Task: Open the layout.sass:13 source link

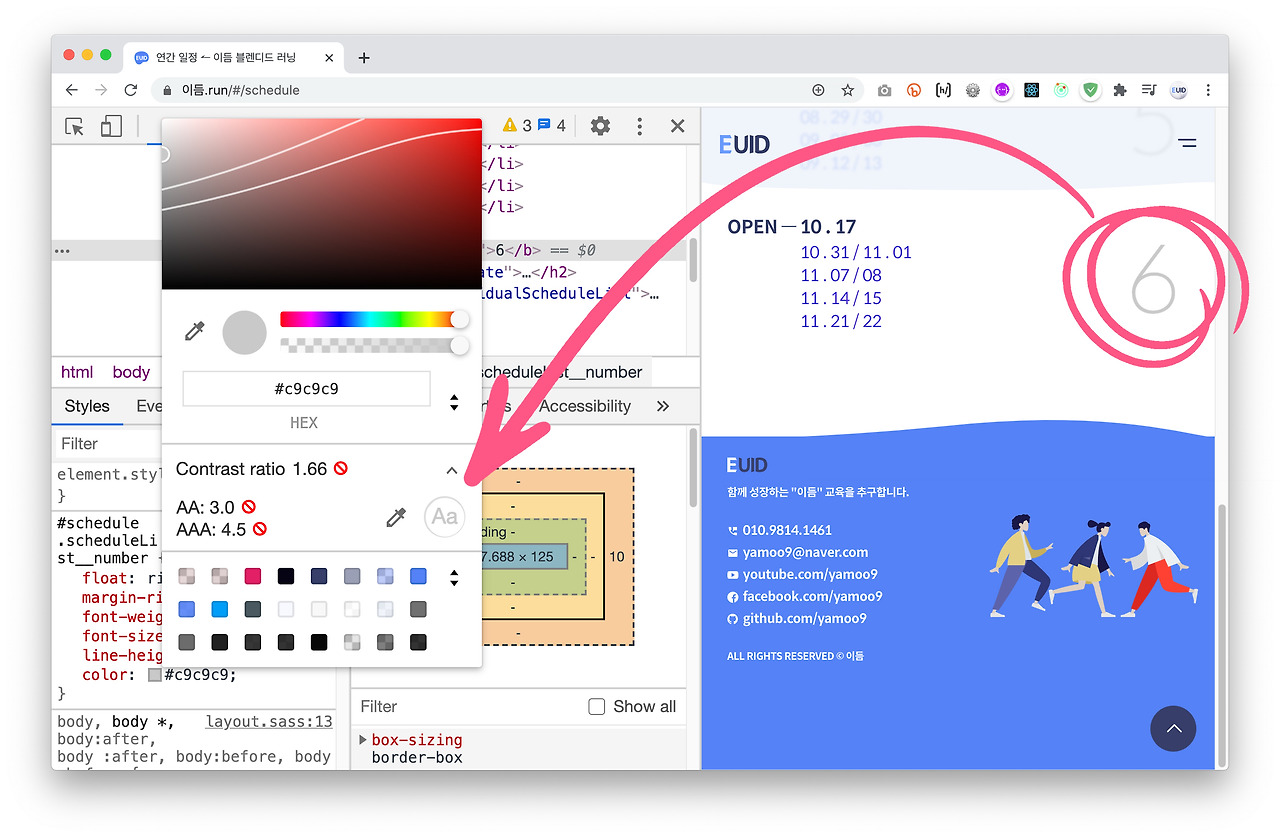Action: pos(269,722)
